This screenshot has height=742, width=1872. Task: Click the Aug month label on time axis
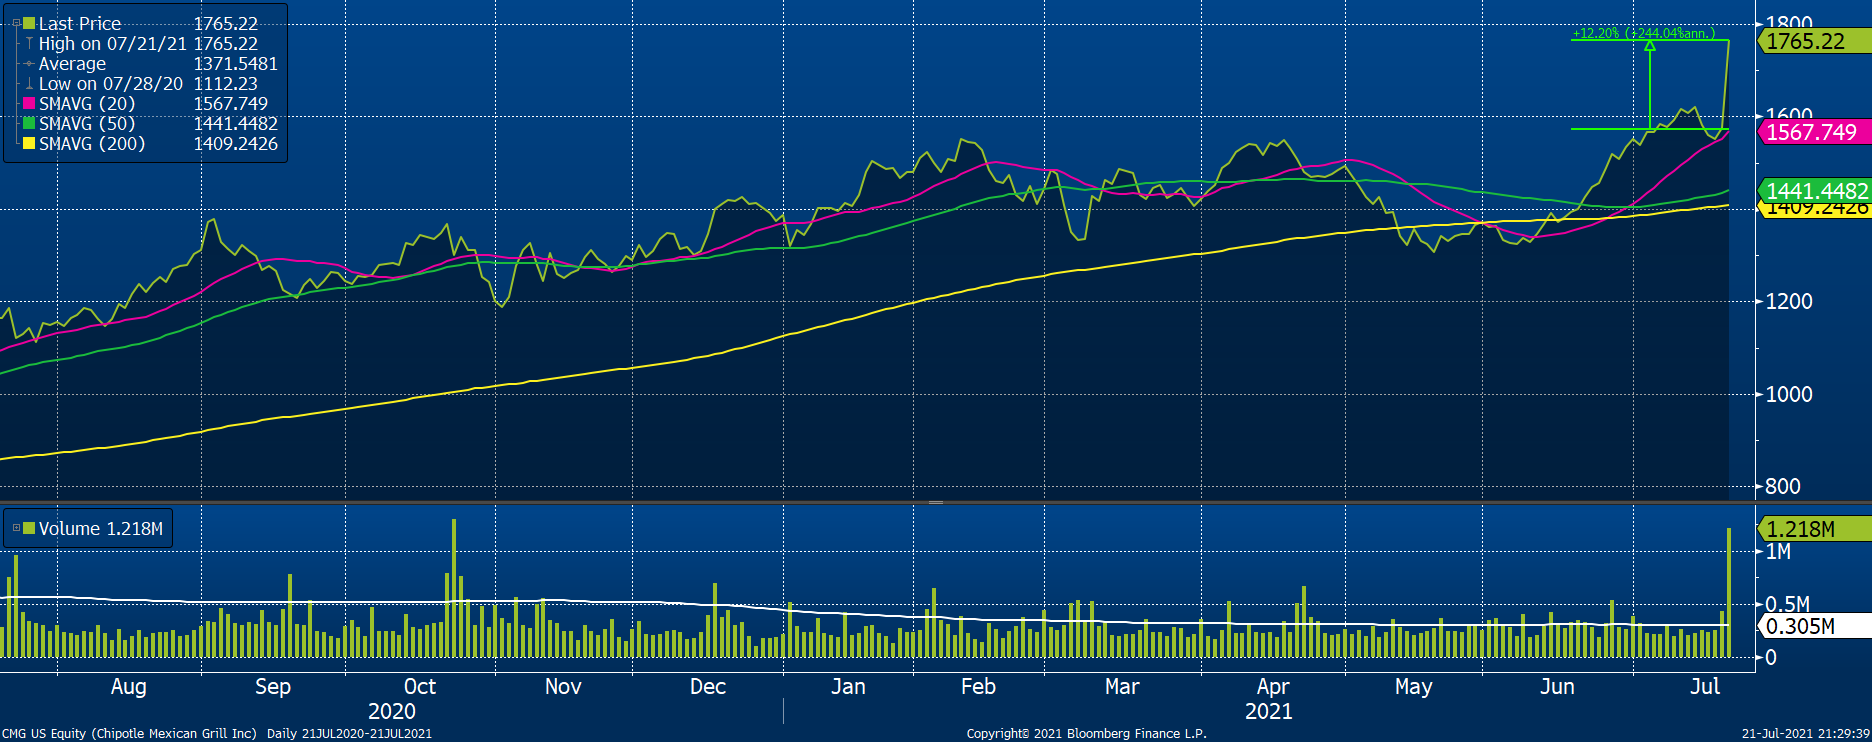128,686
